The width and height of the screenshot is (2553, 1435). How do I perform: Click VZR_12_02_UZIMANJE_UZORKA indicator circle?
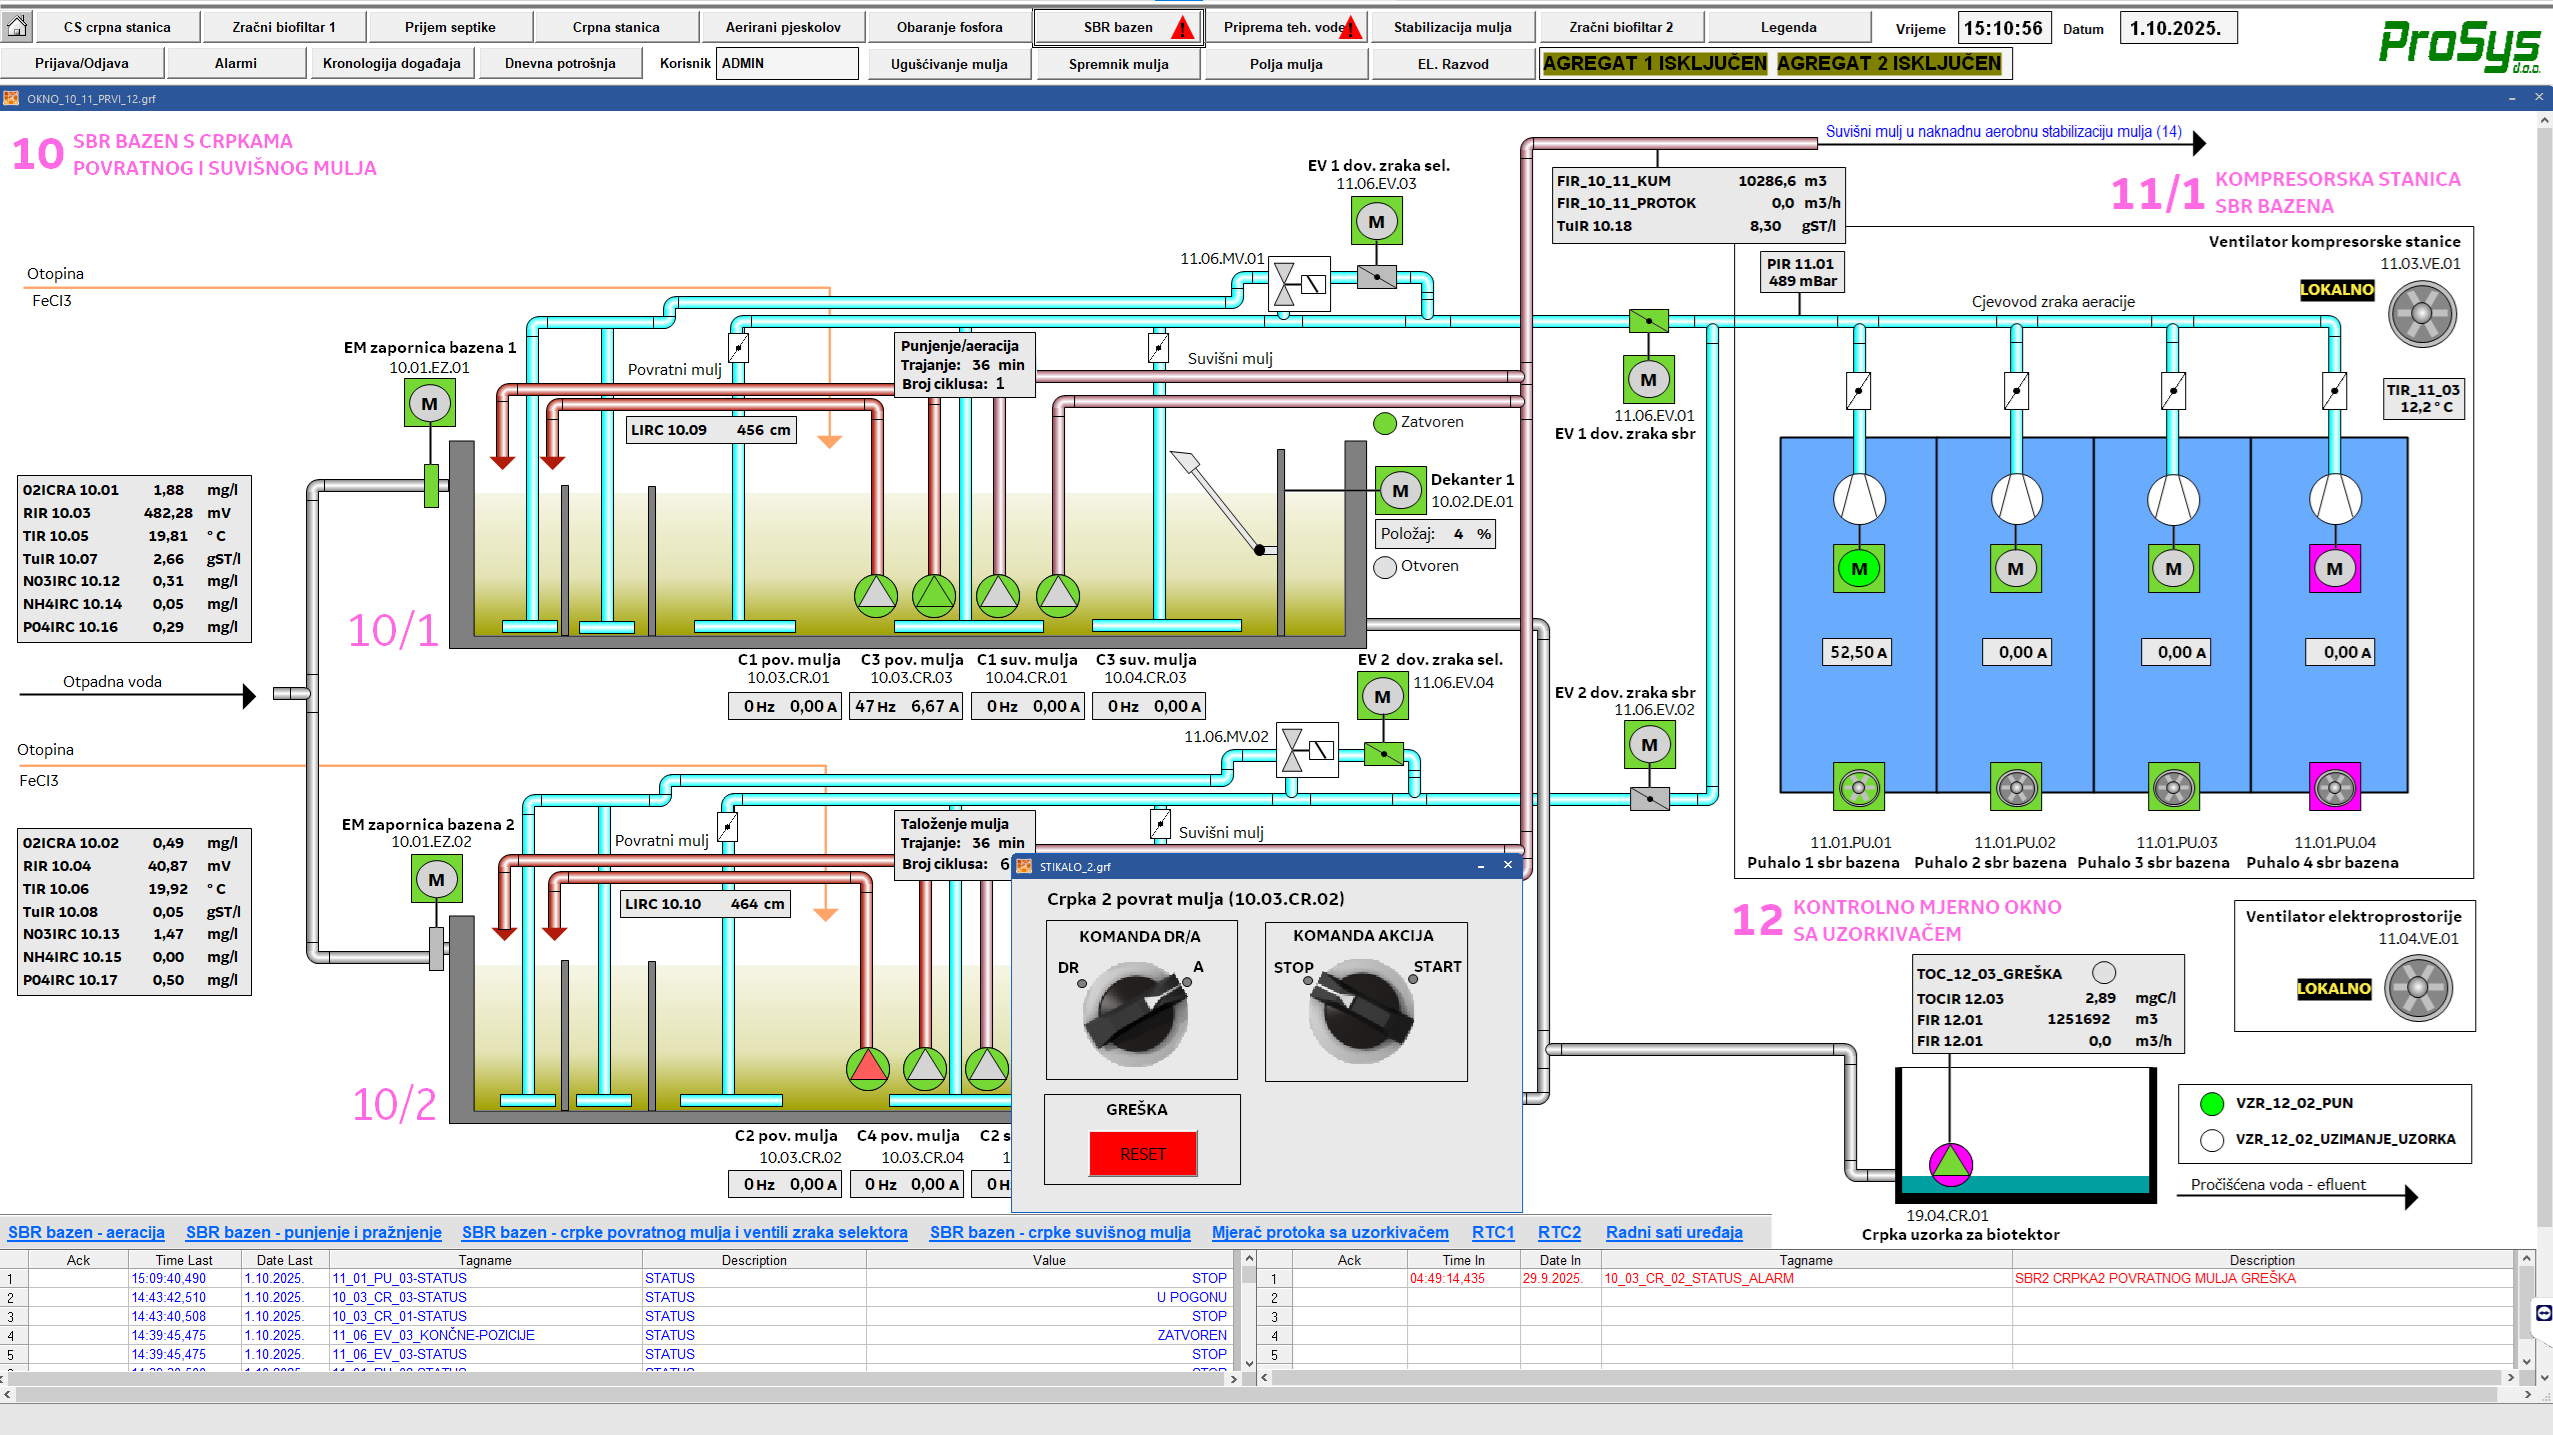coord(2211,1139)
